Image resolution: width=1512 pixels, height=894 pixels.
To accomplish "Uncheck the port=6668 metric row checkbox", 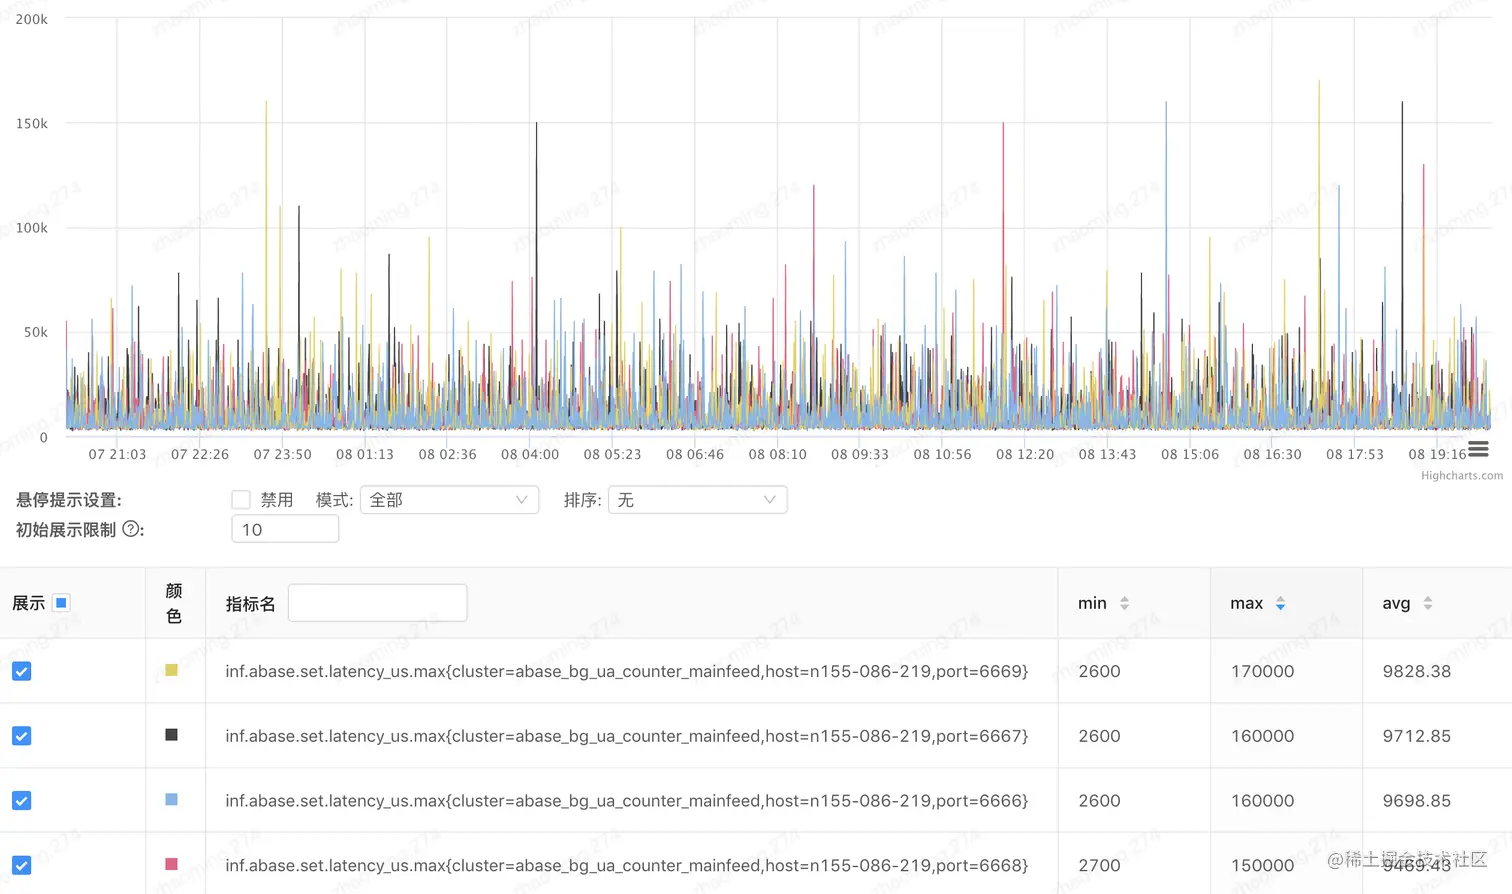I will click(x=22, y=865).
